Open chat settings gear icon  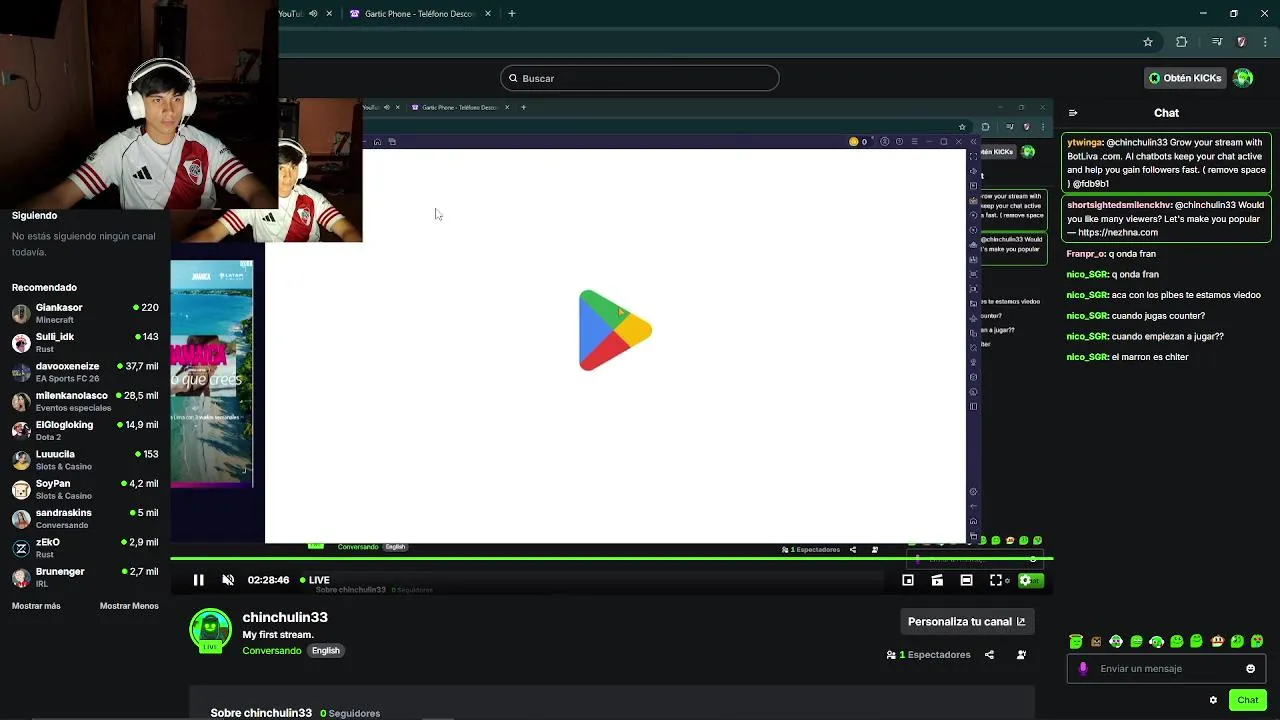tap(1213, 700)
